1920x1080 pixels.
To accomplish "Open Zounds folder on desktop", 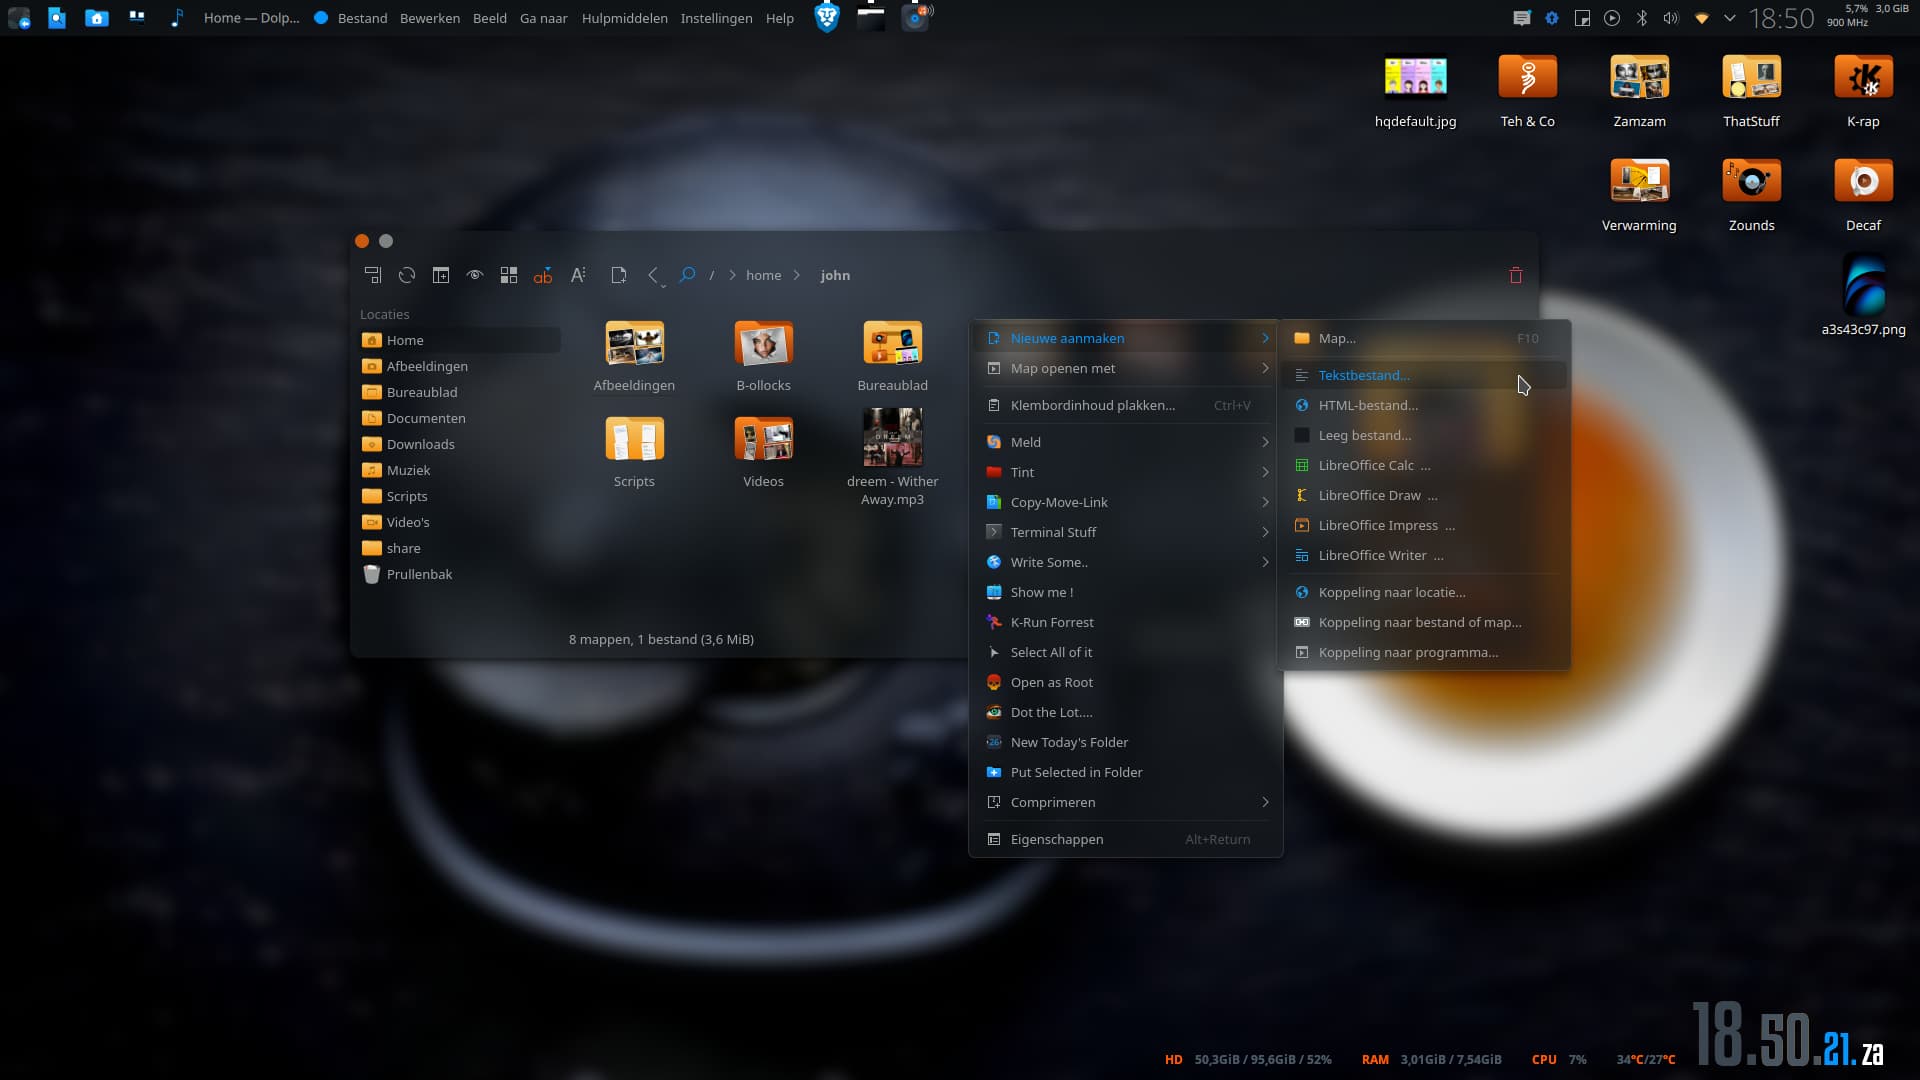I will [x=1751, y=196].
